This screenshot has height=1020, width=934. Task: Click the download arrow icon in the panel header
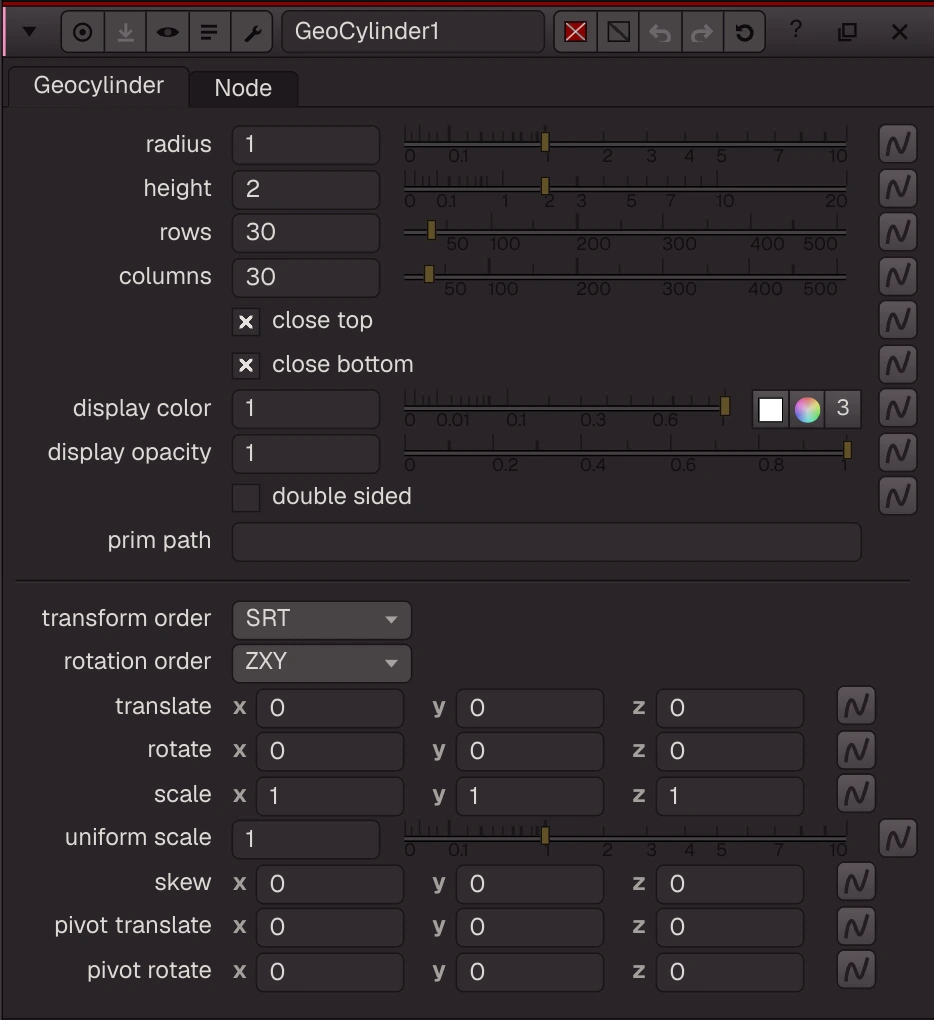click(x=126, y=32)
